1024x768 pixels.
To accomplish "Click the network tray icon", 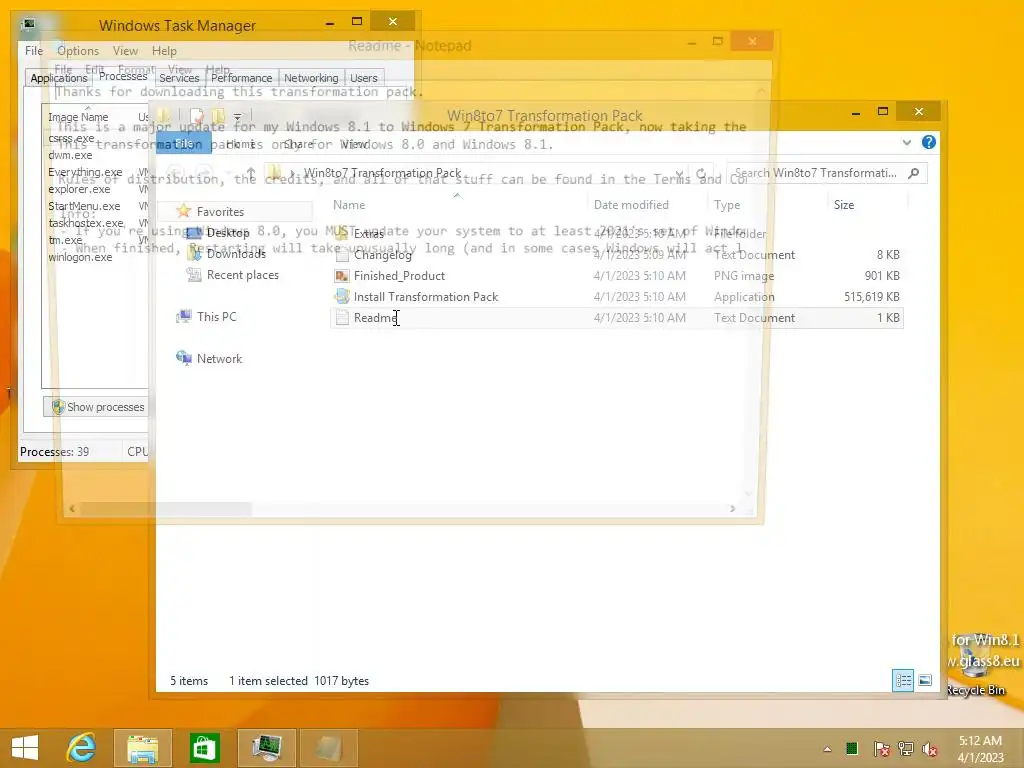I will tap(906, 749).
